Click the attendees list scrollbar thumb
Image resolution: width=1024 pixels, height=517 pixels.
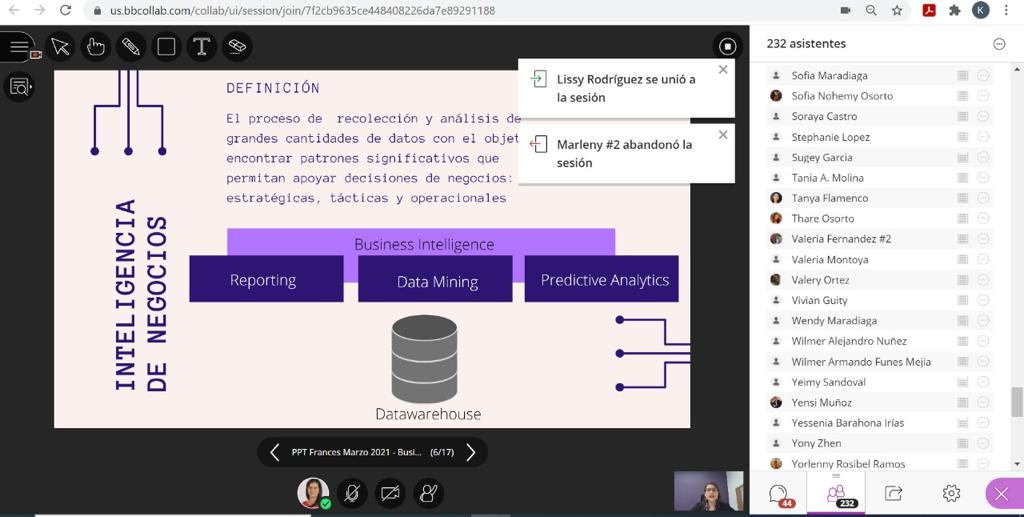pyautogui.click(x=1017, y=402)
